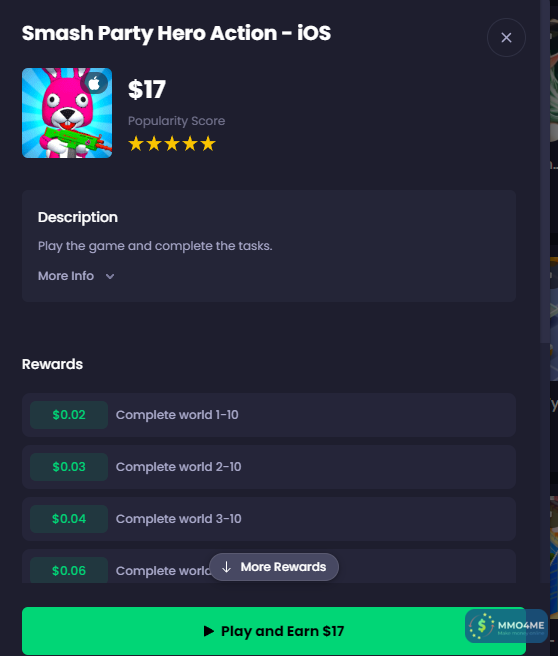Image resolution: width=558 pixels, height=656 pixels.
Task: Open the Smash Party pink bunny game thumbnail
Action: point(67,113)
